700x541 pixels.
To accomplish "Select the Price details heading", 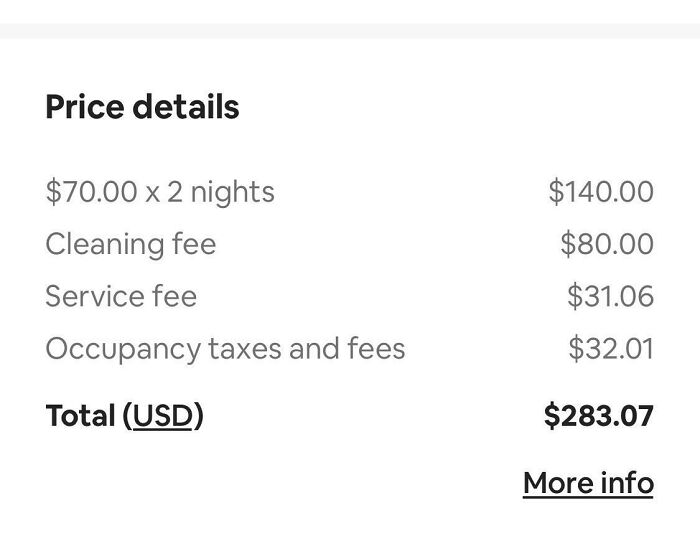I will pyautogui.click(x=142, y=107).
